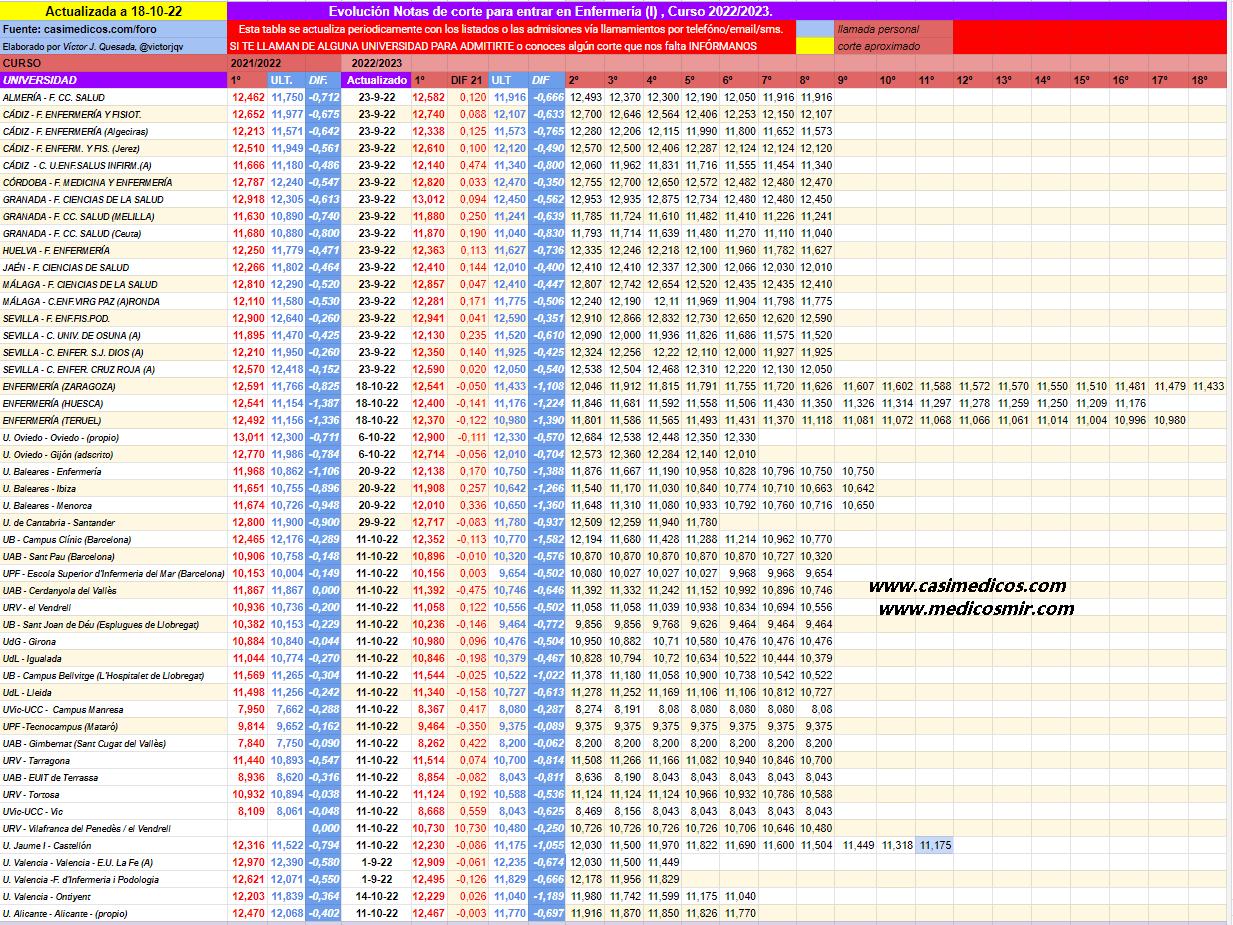Select Ibiza's 10,642 value under the 9º column

click(858, 488)
